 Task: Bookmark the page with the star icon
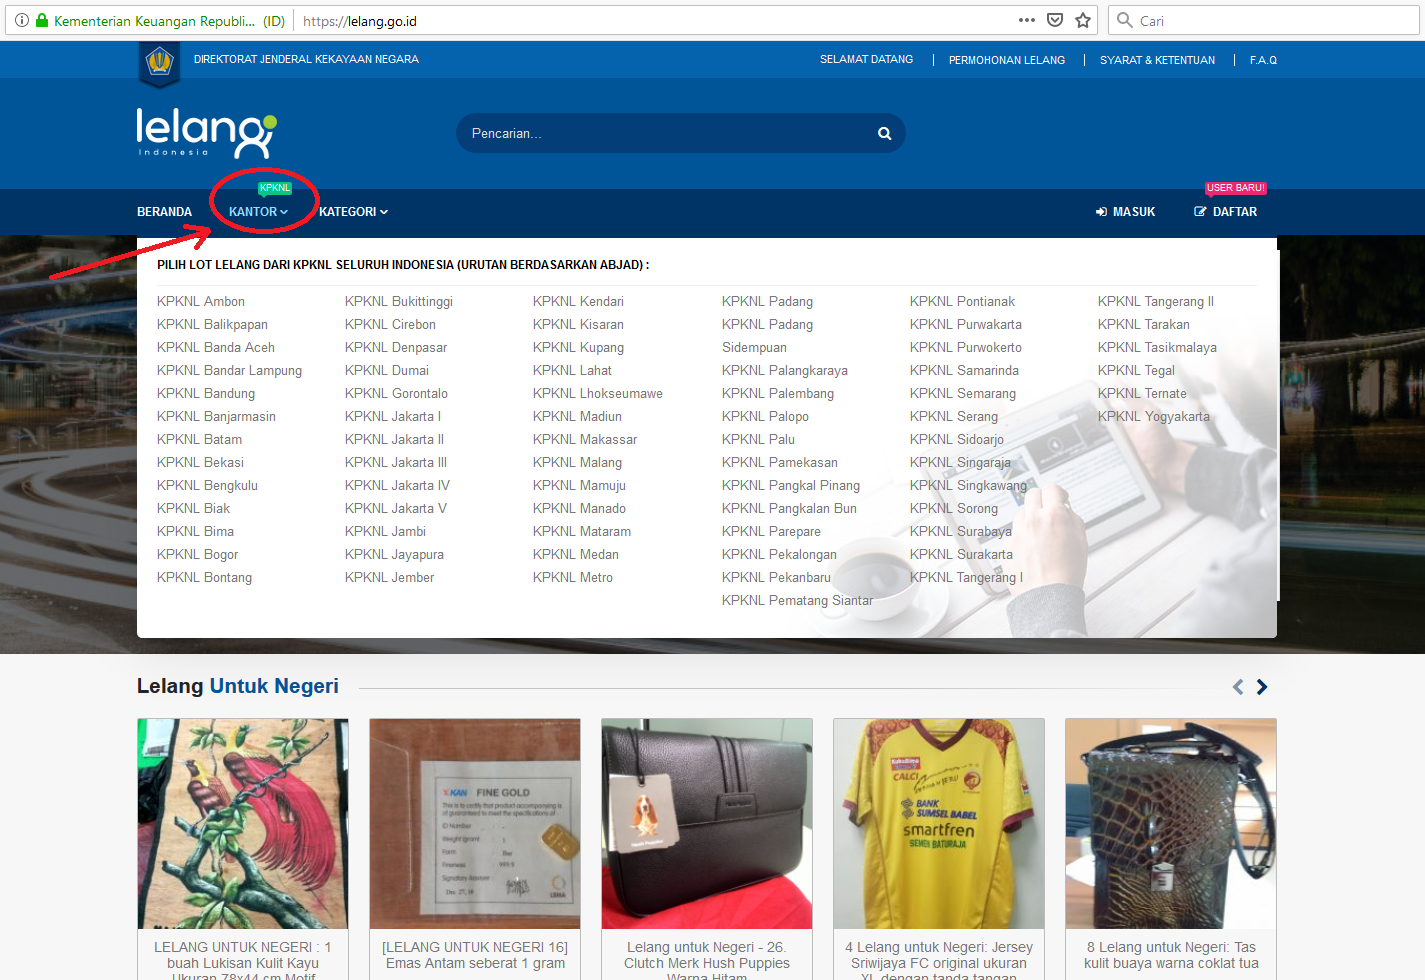[1082, 20]
